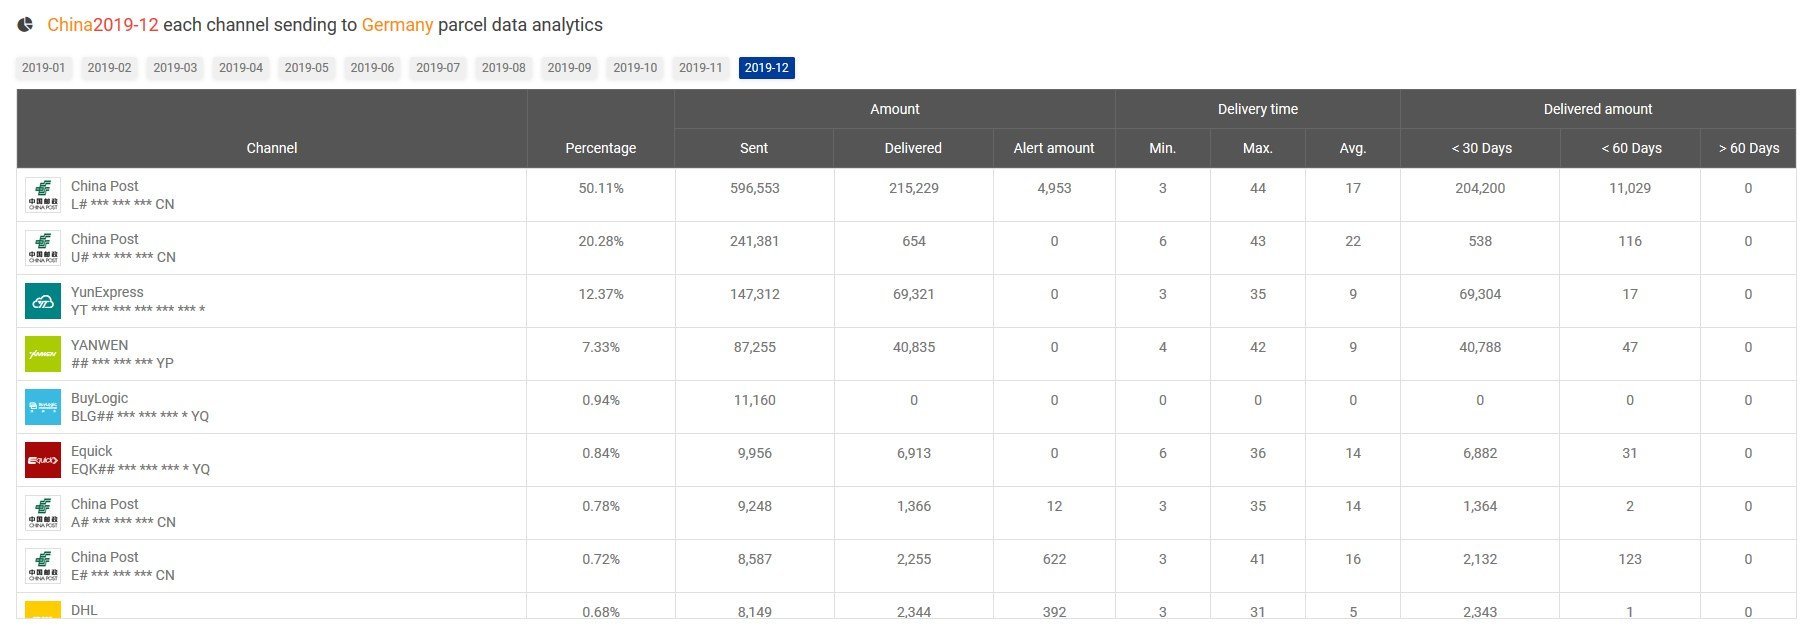Click the Avg. delivery time header

(1353, 148)
